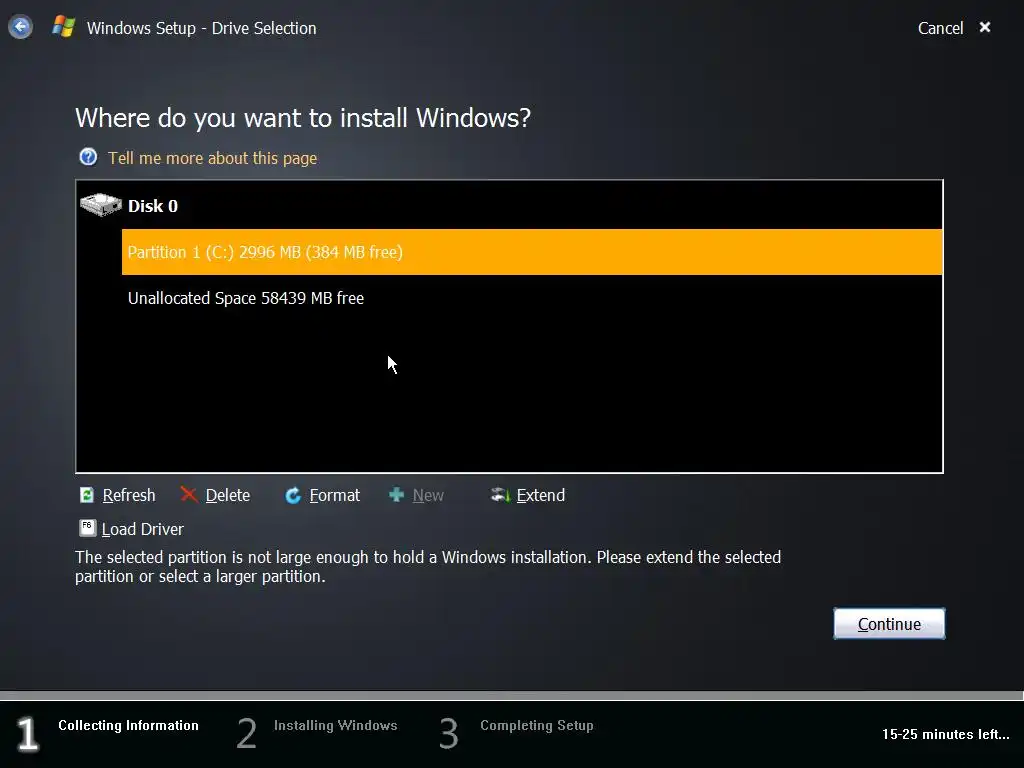Click the red X Delete icon
Viewport: 1024px width, 768px height.
[x=189, y=494]
